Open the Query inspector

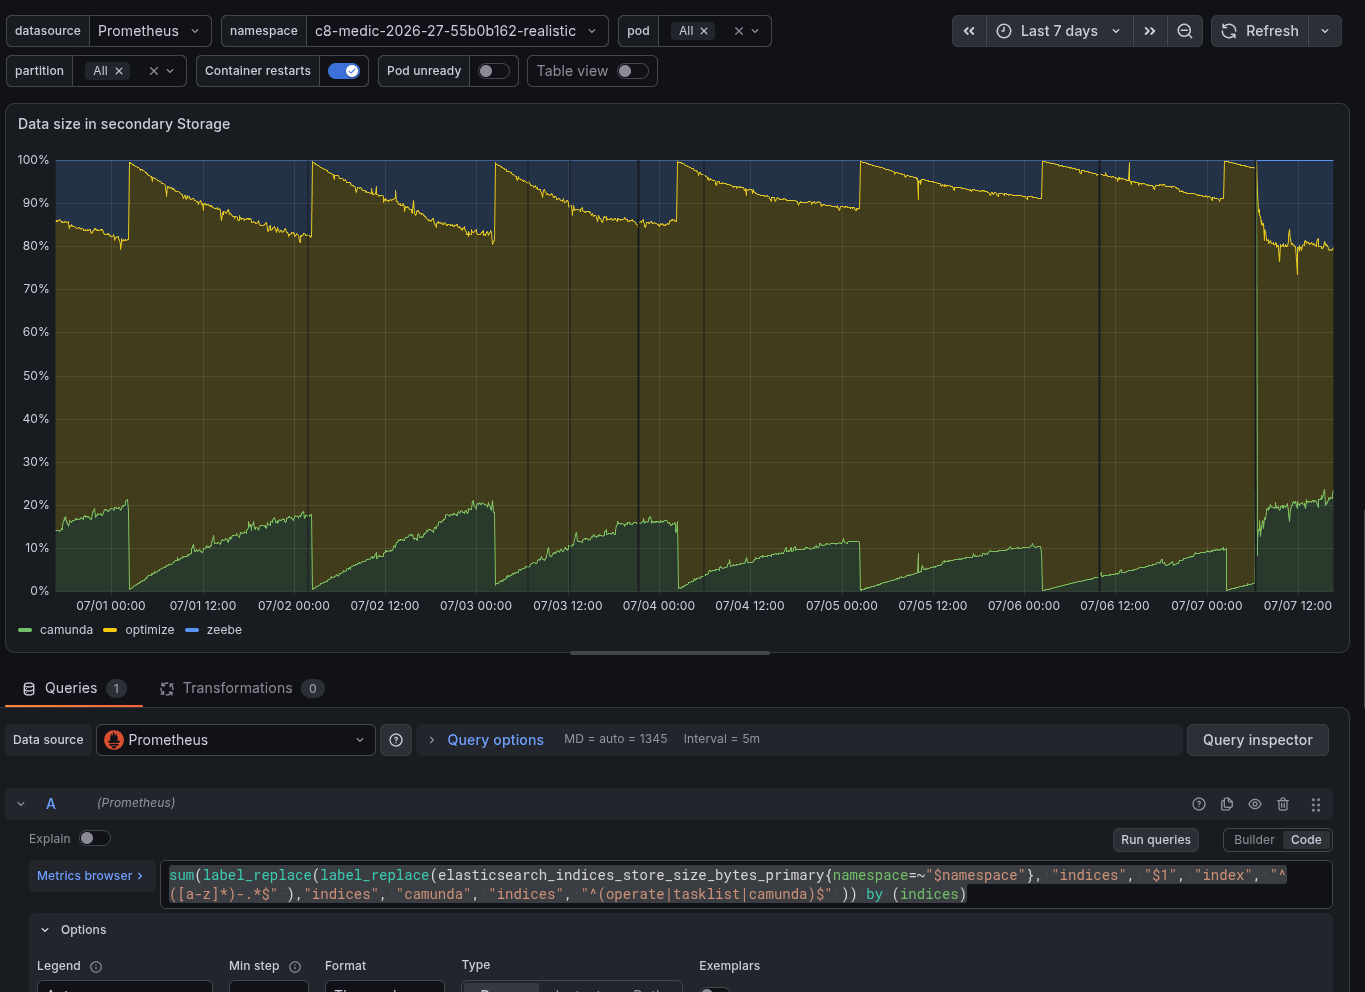(x=1258, y=740)
